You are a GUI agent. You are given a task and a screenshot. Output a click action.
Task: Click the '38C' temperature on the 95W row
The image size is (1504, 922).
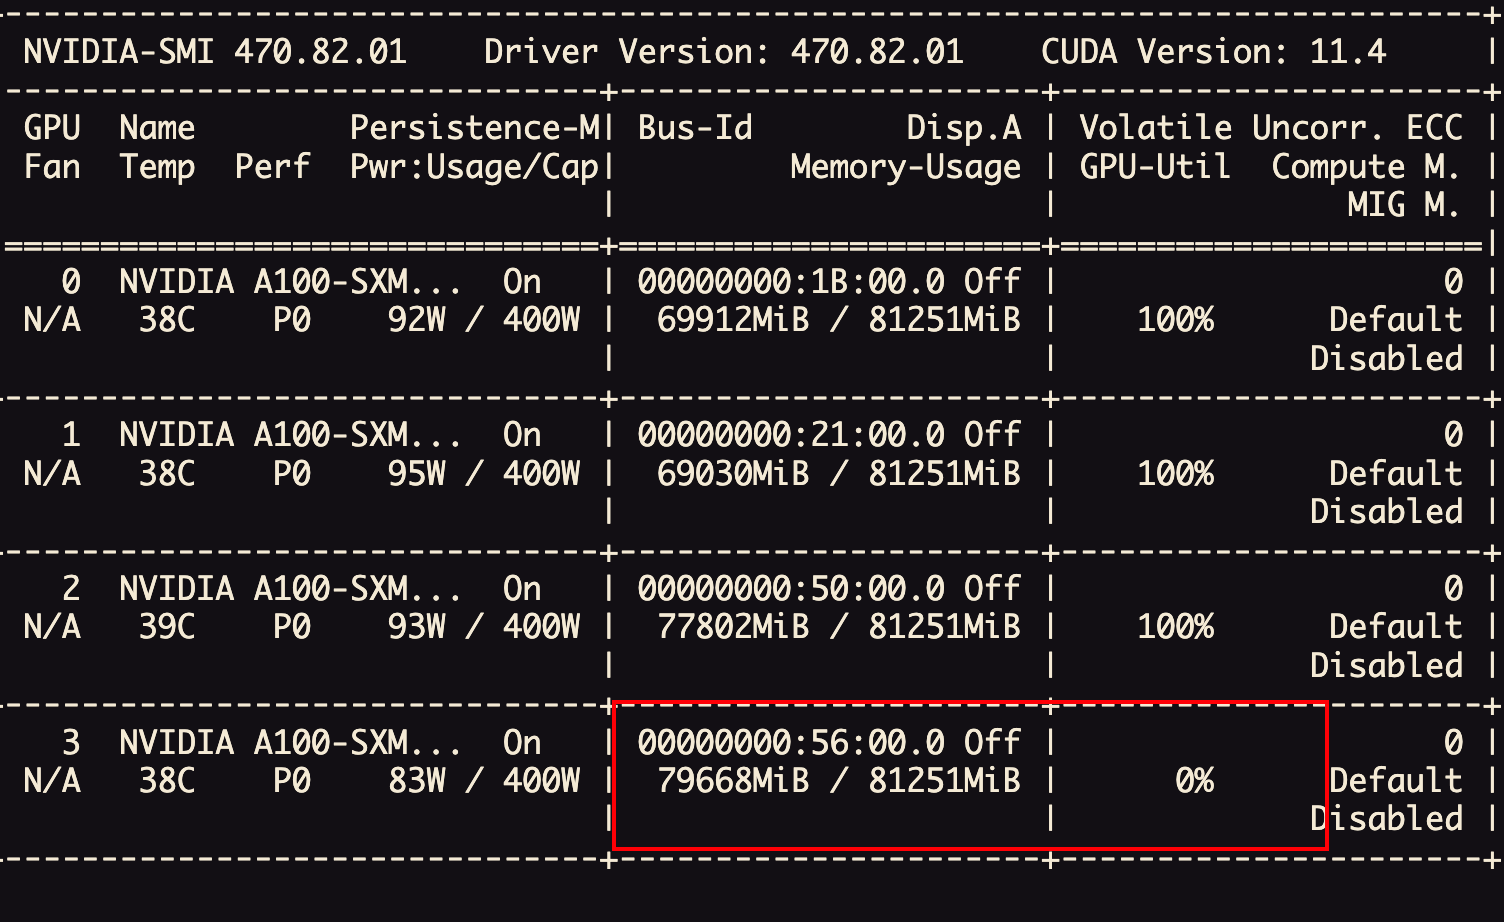coord(167,473)
